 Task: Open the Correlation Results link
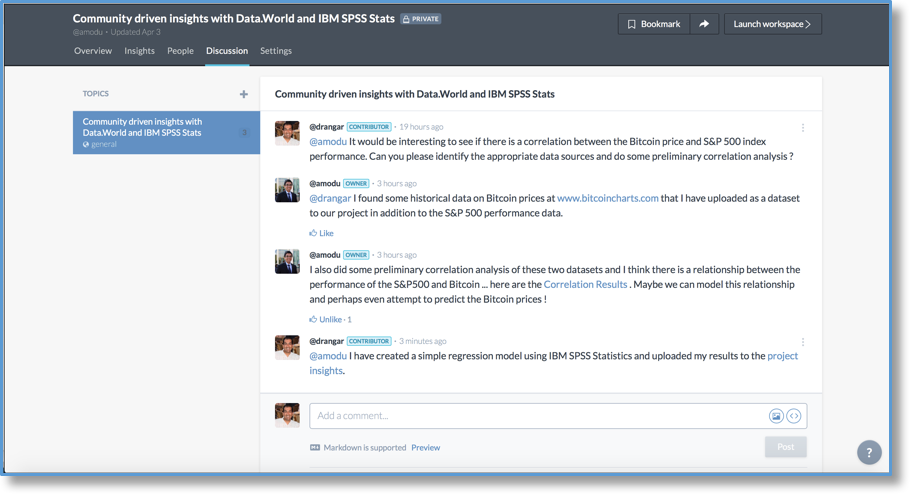pos(585,284)
